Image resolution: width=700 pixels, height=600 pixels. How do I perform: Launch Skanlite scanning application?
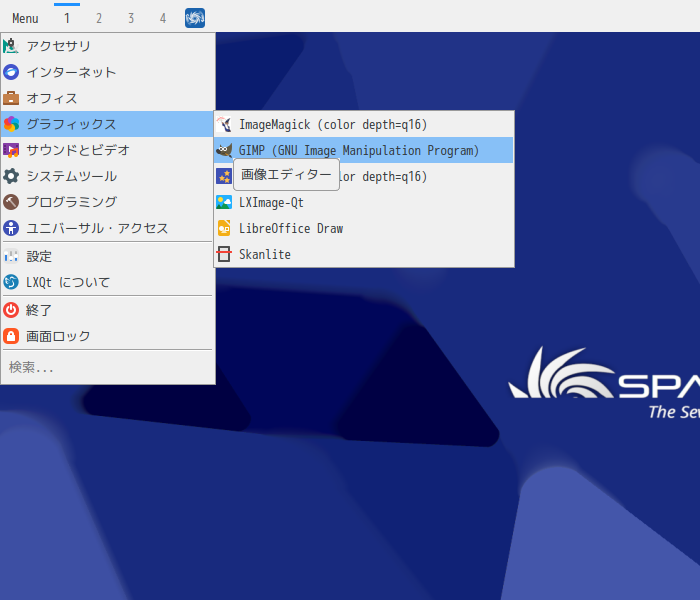point(364,254)
